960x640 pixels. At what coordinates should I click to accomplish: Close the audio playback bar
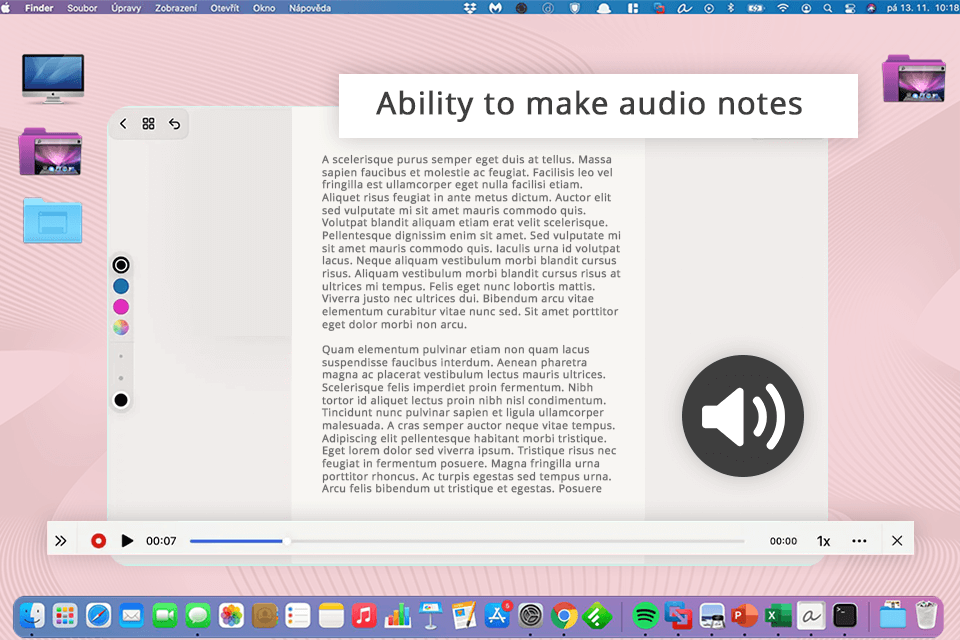click(897, 541)
